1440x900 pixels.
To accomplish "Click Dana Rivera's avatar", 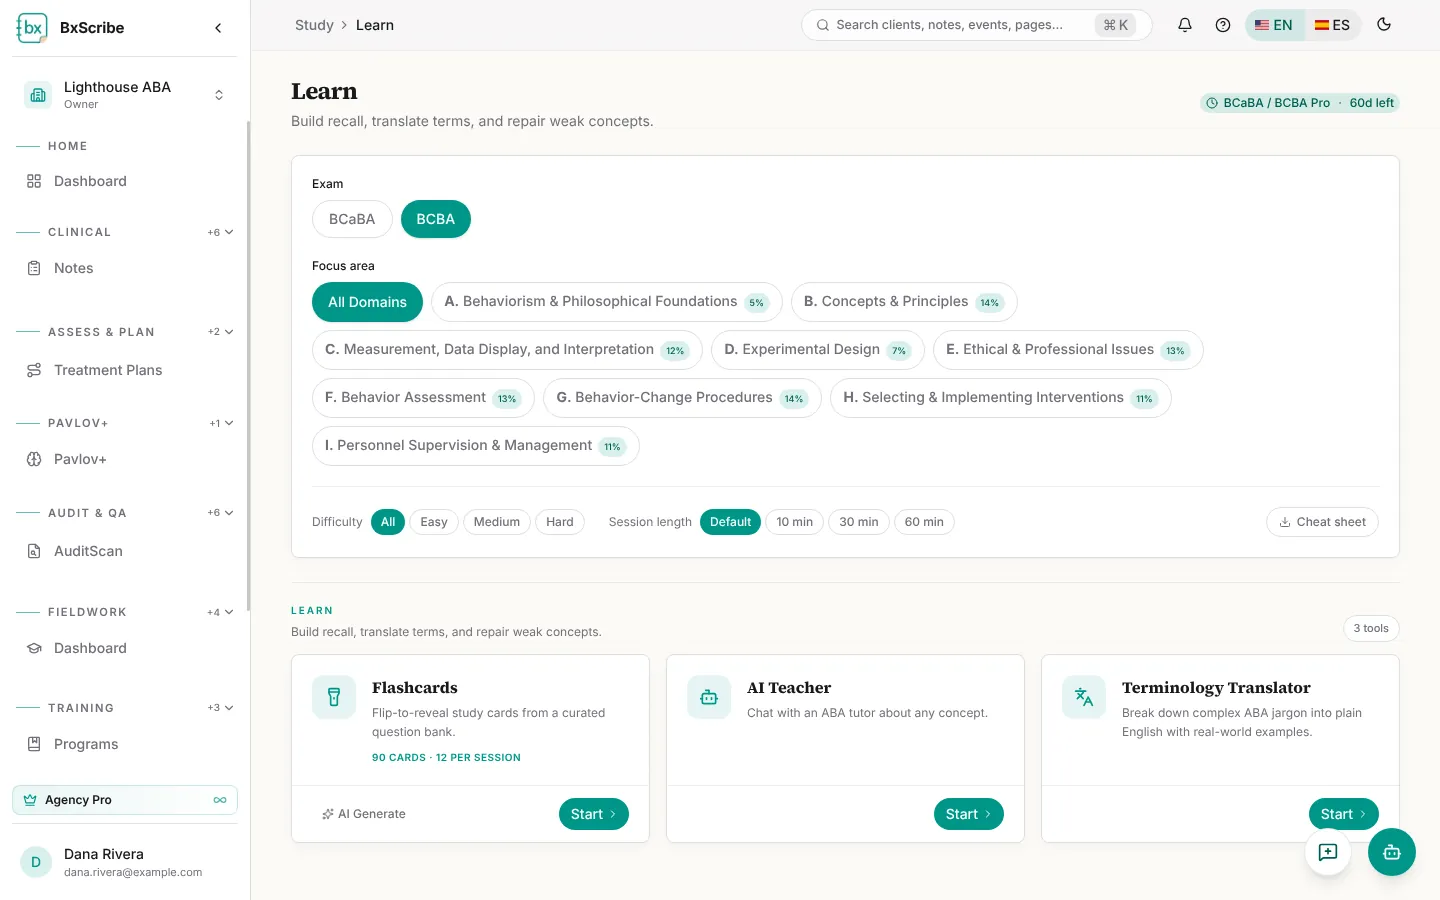I will 36,862.
